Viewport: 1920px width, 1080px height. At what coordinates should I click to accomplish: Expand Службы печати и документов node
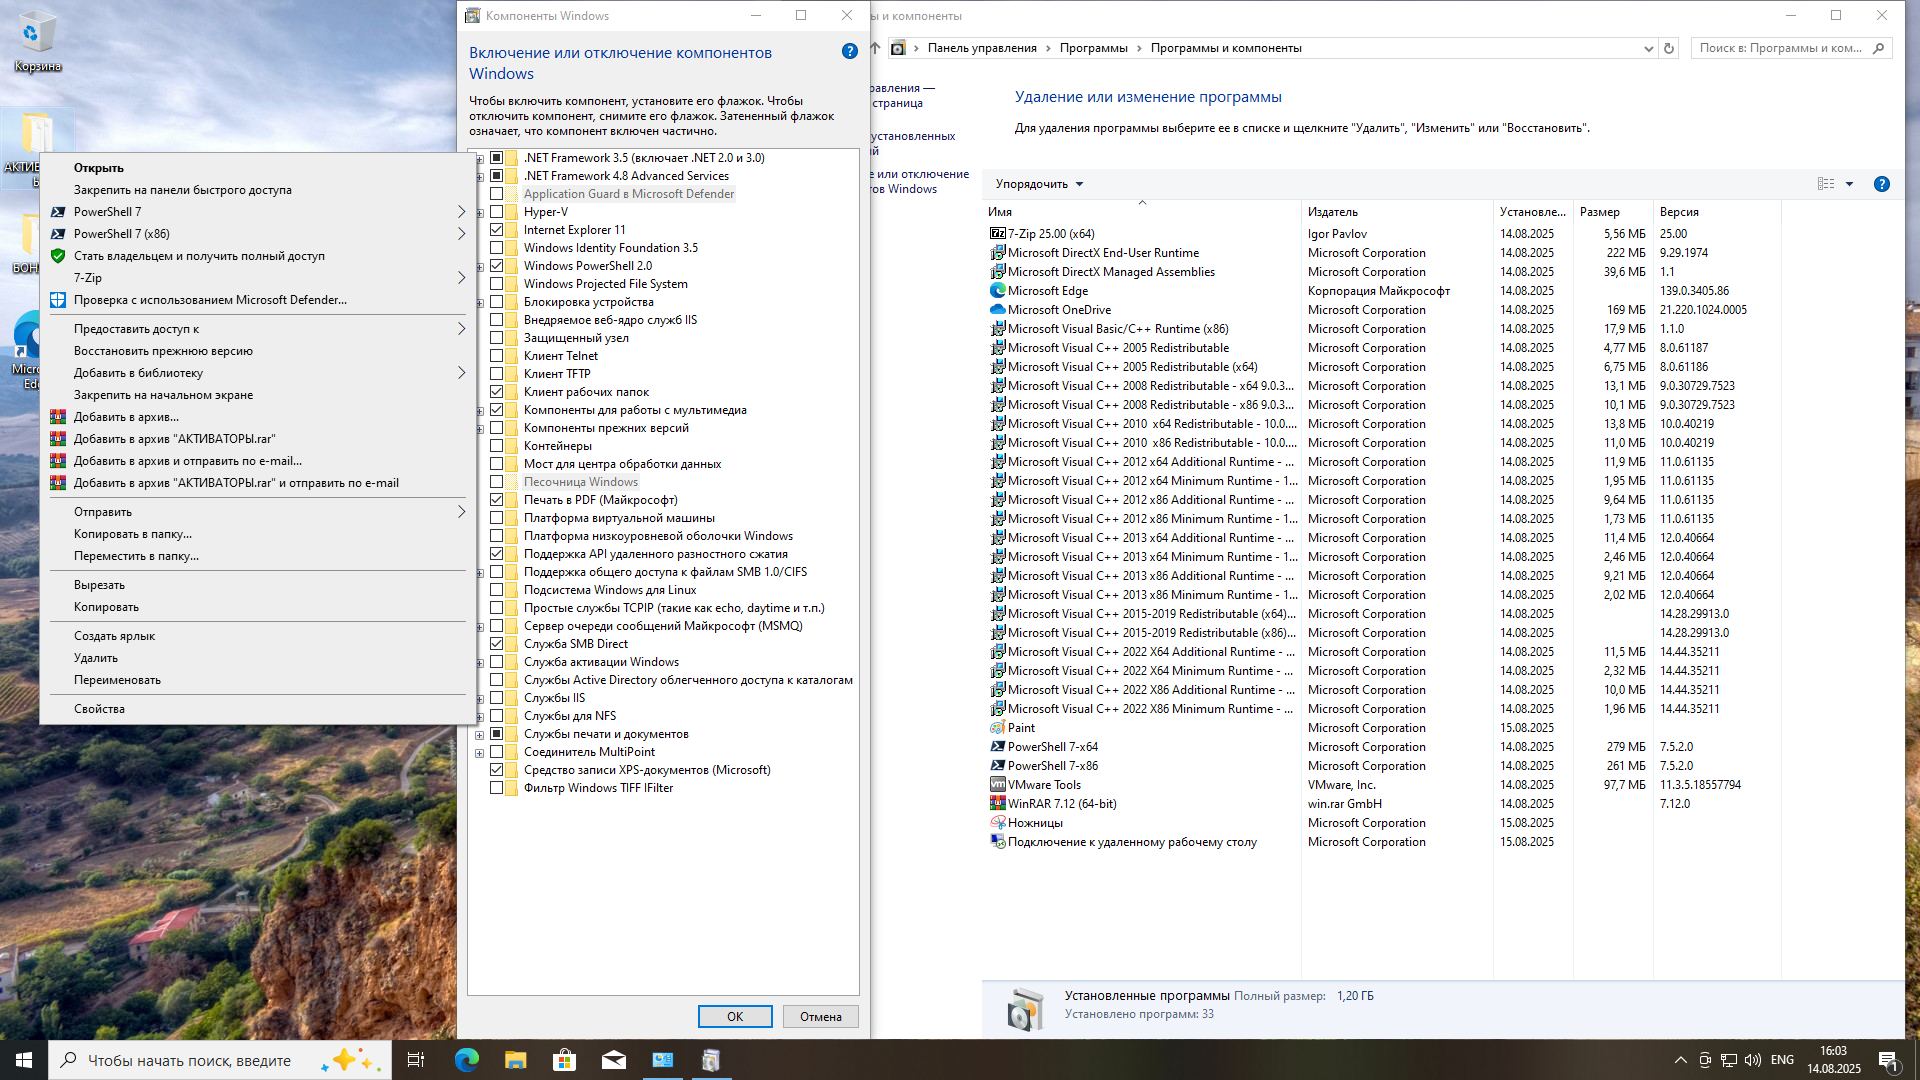coord(480,735)
